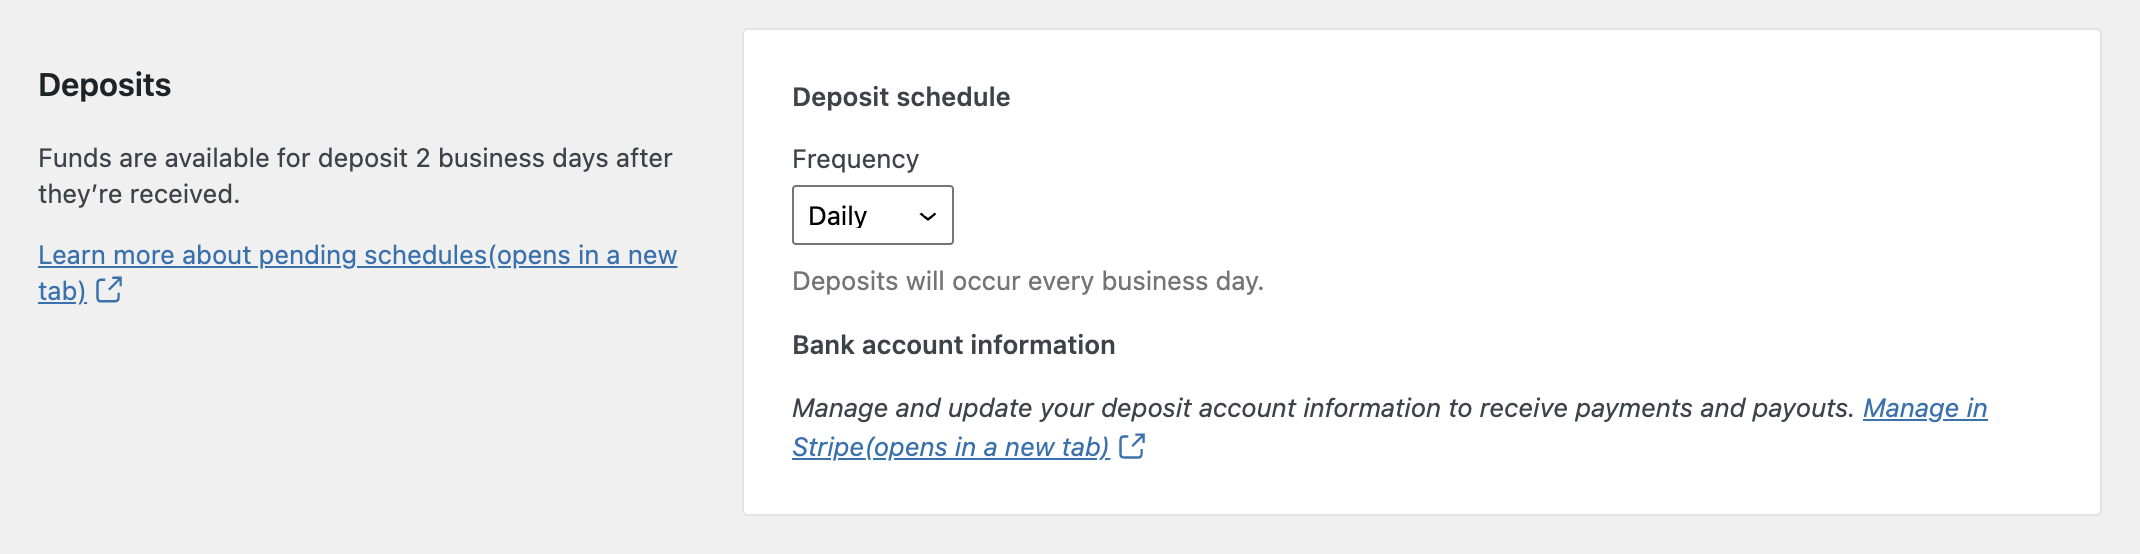2140x554 pixels.
Task: Click 'Stripe(opens in a new tab)' link text
Action: 950,447
